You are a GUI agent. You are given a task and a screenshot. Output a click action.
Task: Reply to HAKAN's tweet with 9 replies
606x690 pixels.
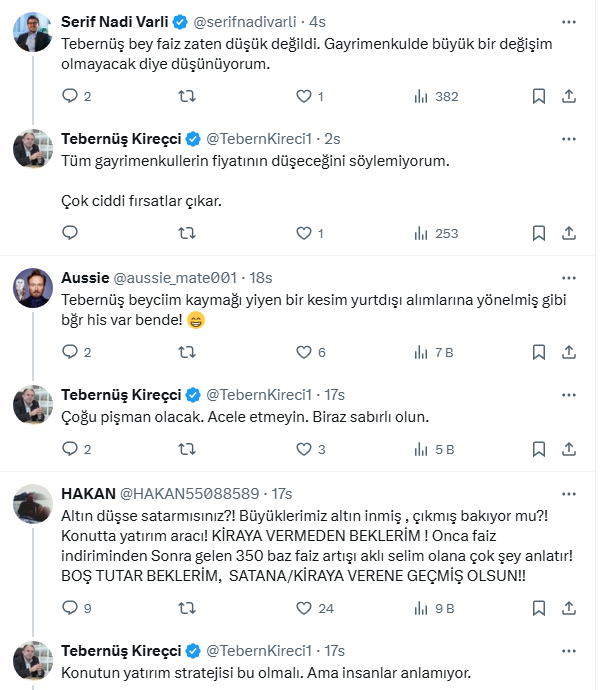pos(70,607)
